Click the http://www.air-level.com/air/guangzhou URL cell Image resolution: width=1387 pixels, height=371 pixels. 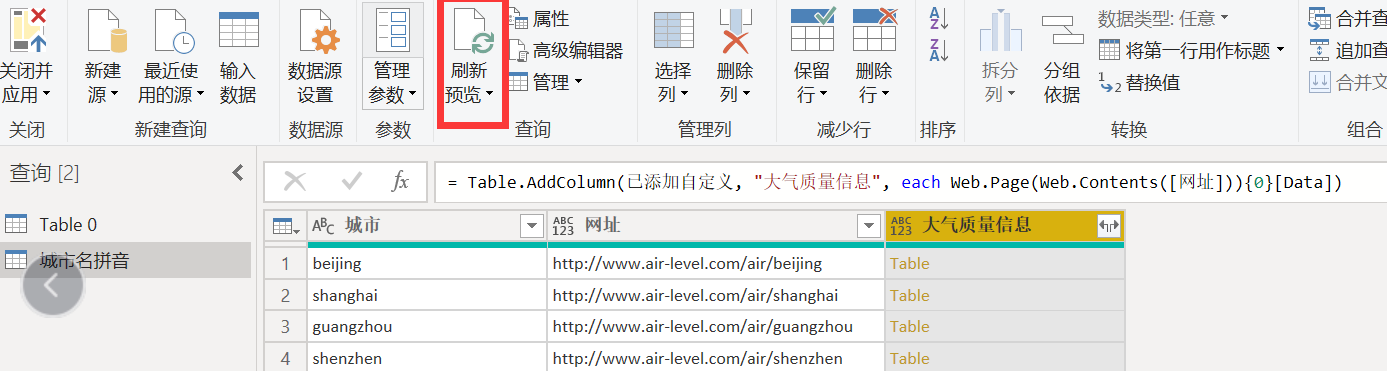[716, 326]
